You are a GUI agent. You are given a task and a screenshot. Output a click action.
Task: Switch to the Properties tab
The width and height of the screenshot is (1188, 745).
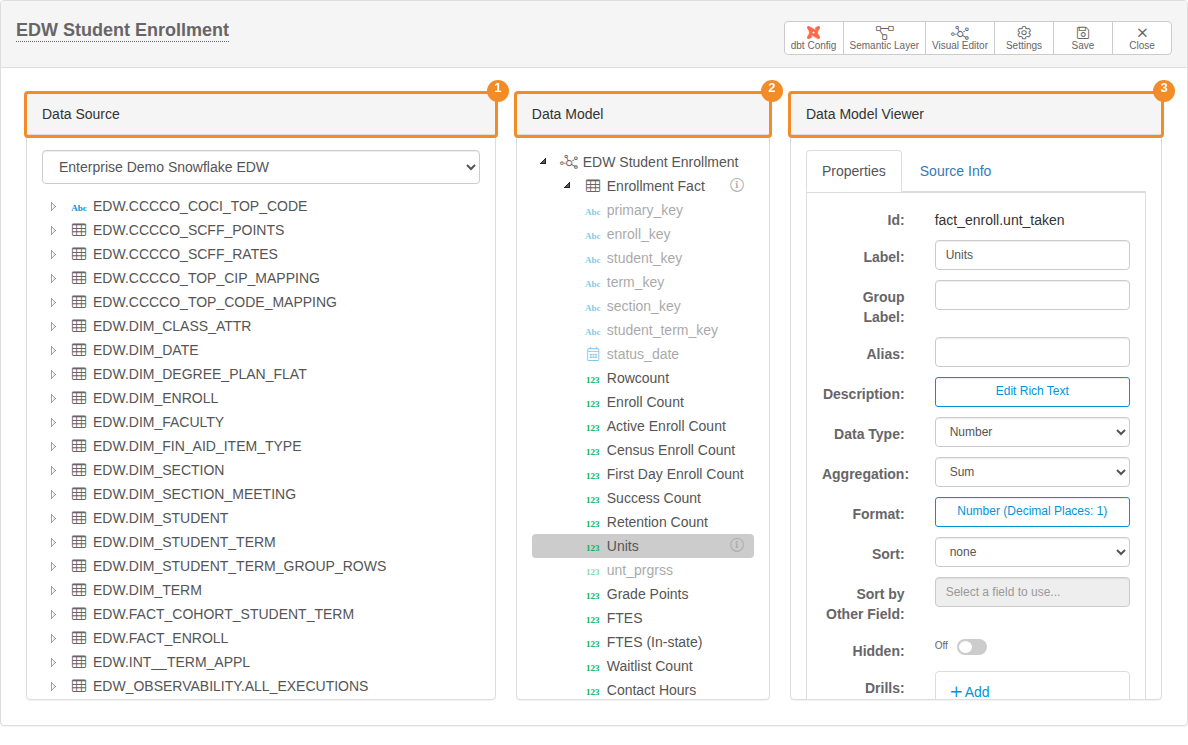click(x=853, y=171)
